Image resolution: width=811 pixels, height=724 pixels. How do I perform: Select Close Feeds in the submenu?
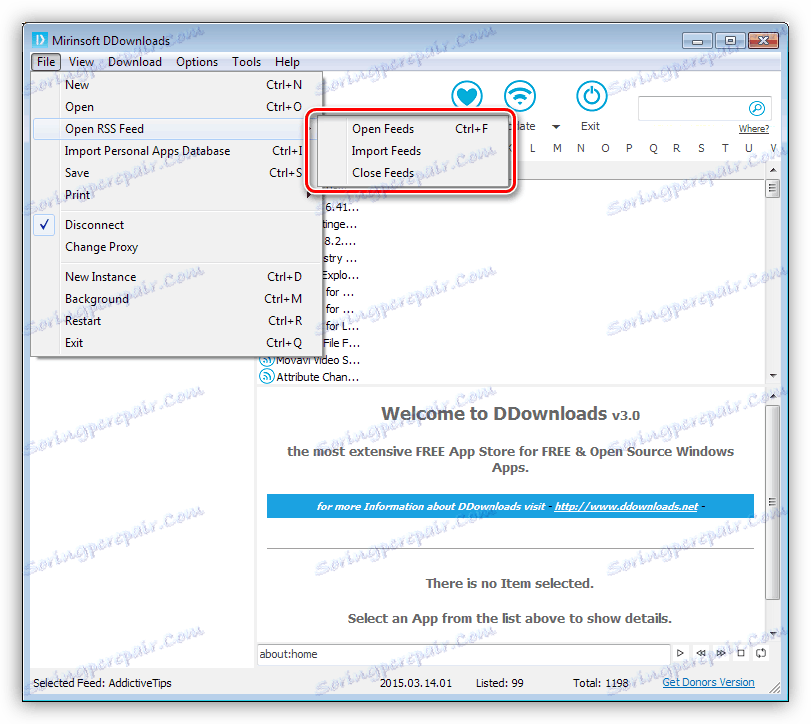click(x=413, y=173)
